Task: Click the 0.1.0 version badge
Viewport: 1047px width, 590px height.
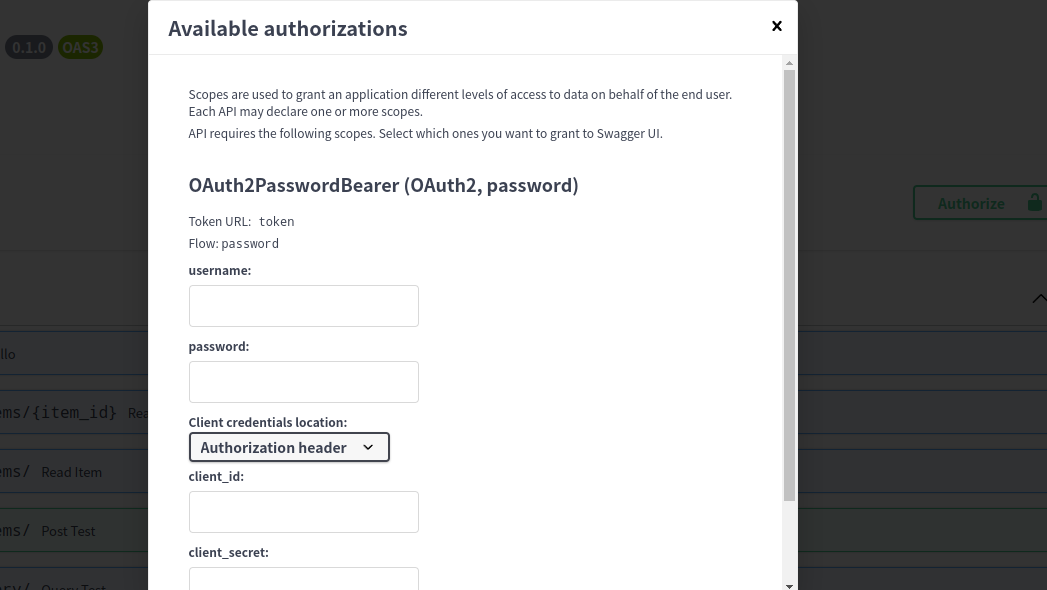Action: (x=29, y=47)
